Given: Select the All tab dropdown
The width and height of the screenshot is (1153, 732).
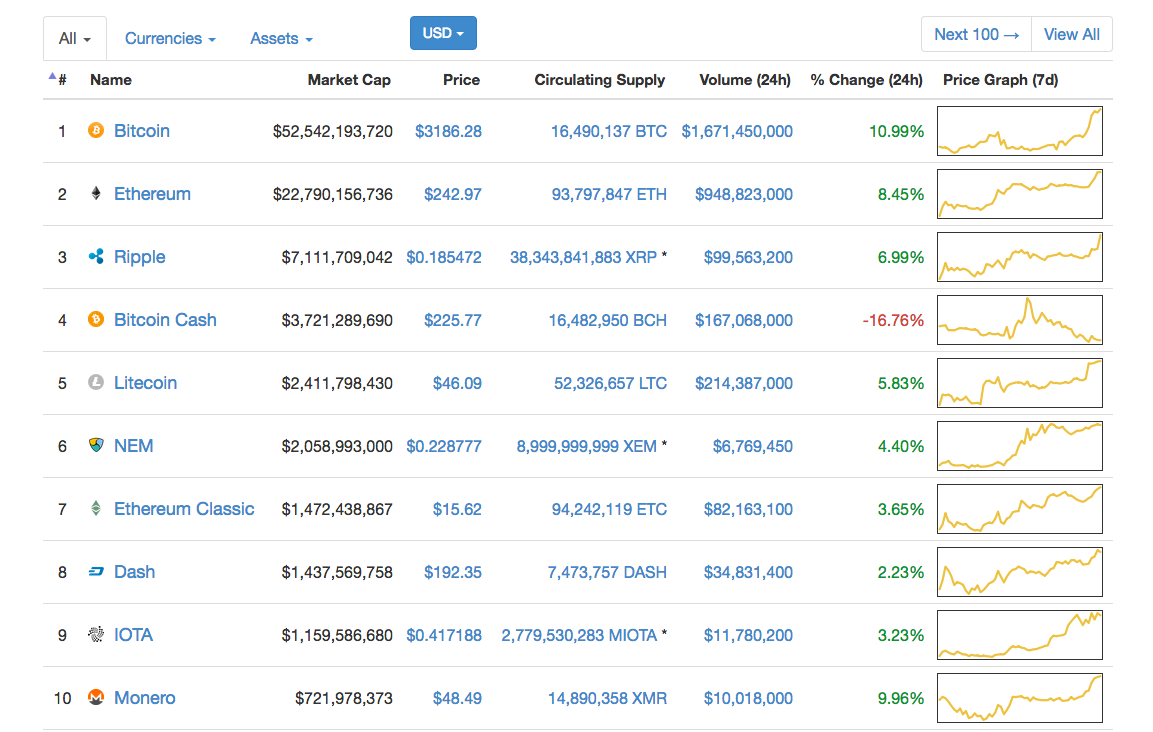Looking at the screenshot, I should point(75,38).
